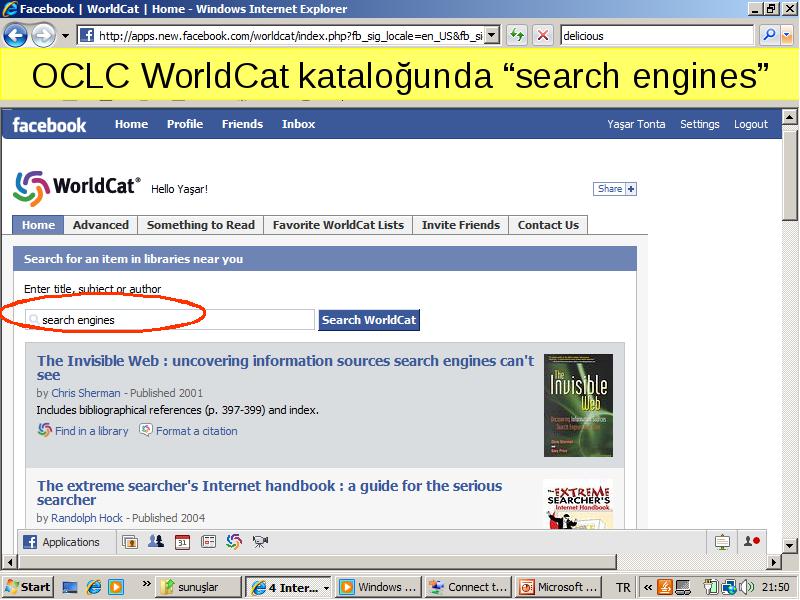800x600 pixels.
Task: Launch Windows Media Player from quick launch
Action: coord(116,587)
